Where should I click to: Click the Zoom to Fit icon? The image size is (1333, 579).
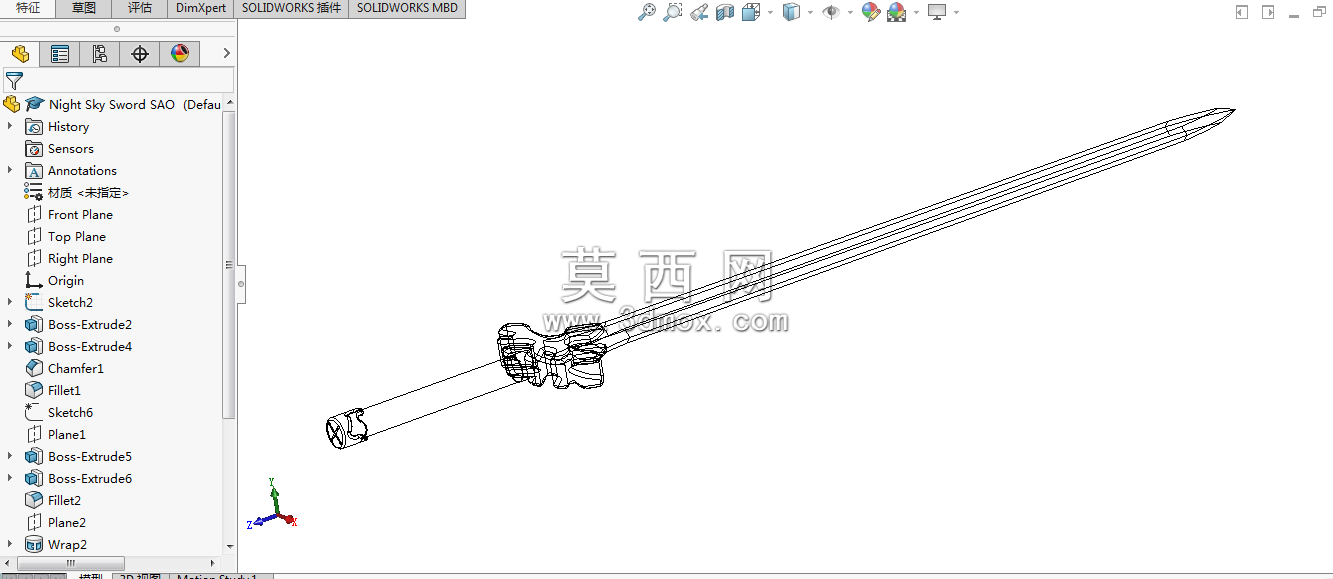[x=647, y=12]
